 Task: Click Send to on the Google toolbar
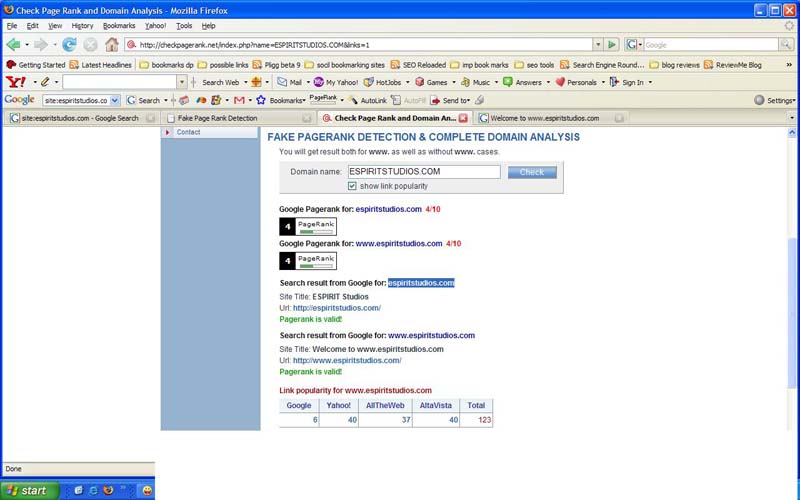point(450,101)
